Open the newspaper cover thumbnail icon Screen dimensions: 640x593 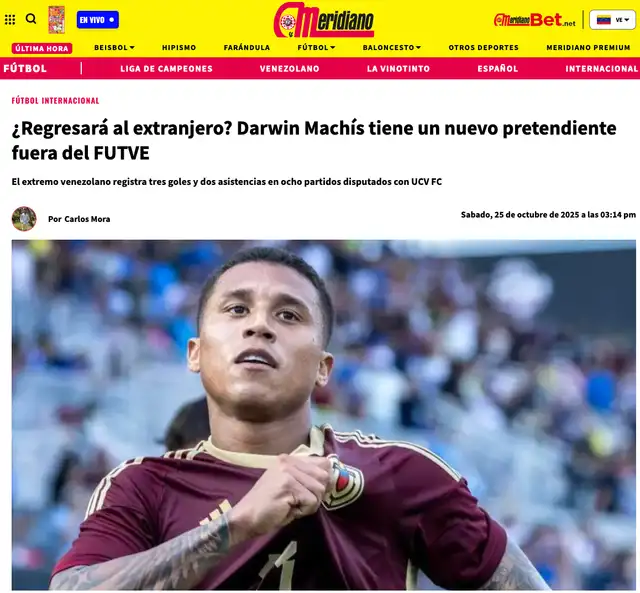click(x=57, y=20)
